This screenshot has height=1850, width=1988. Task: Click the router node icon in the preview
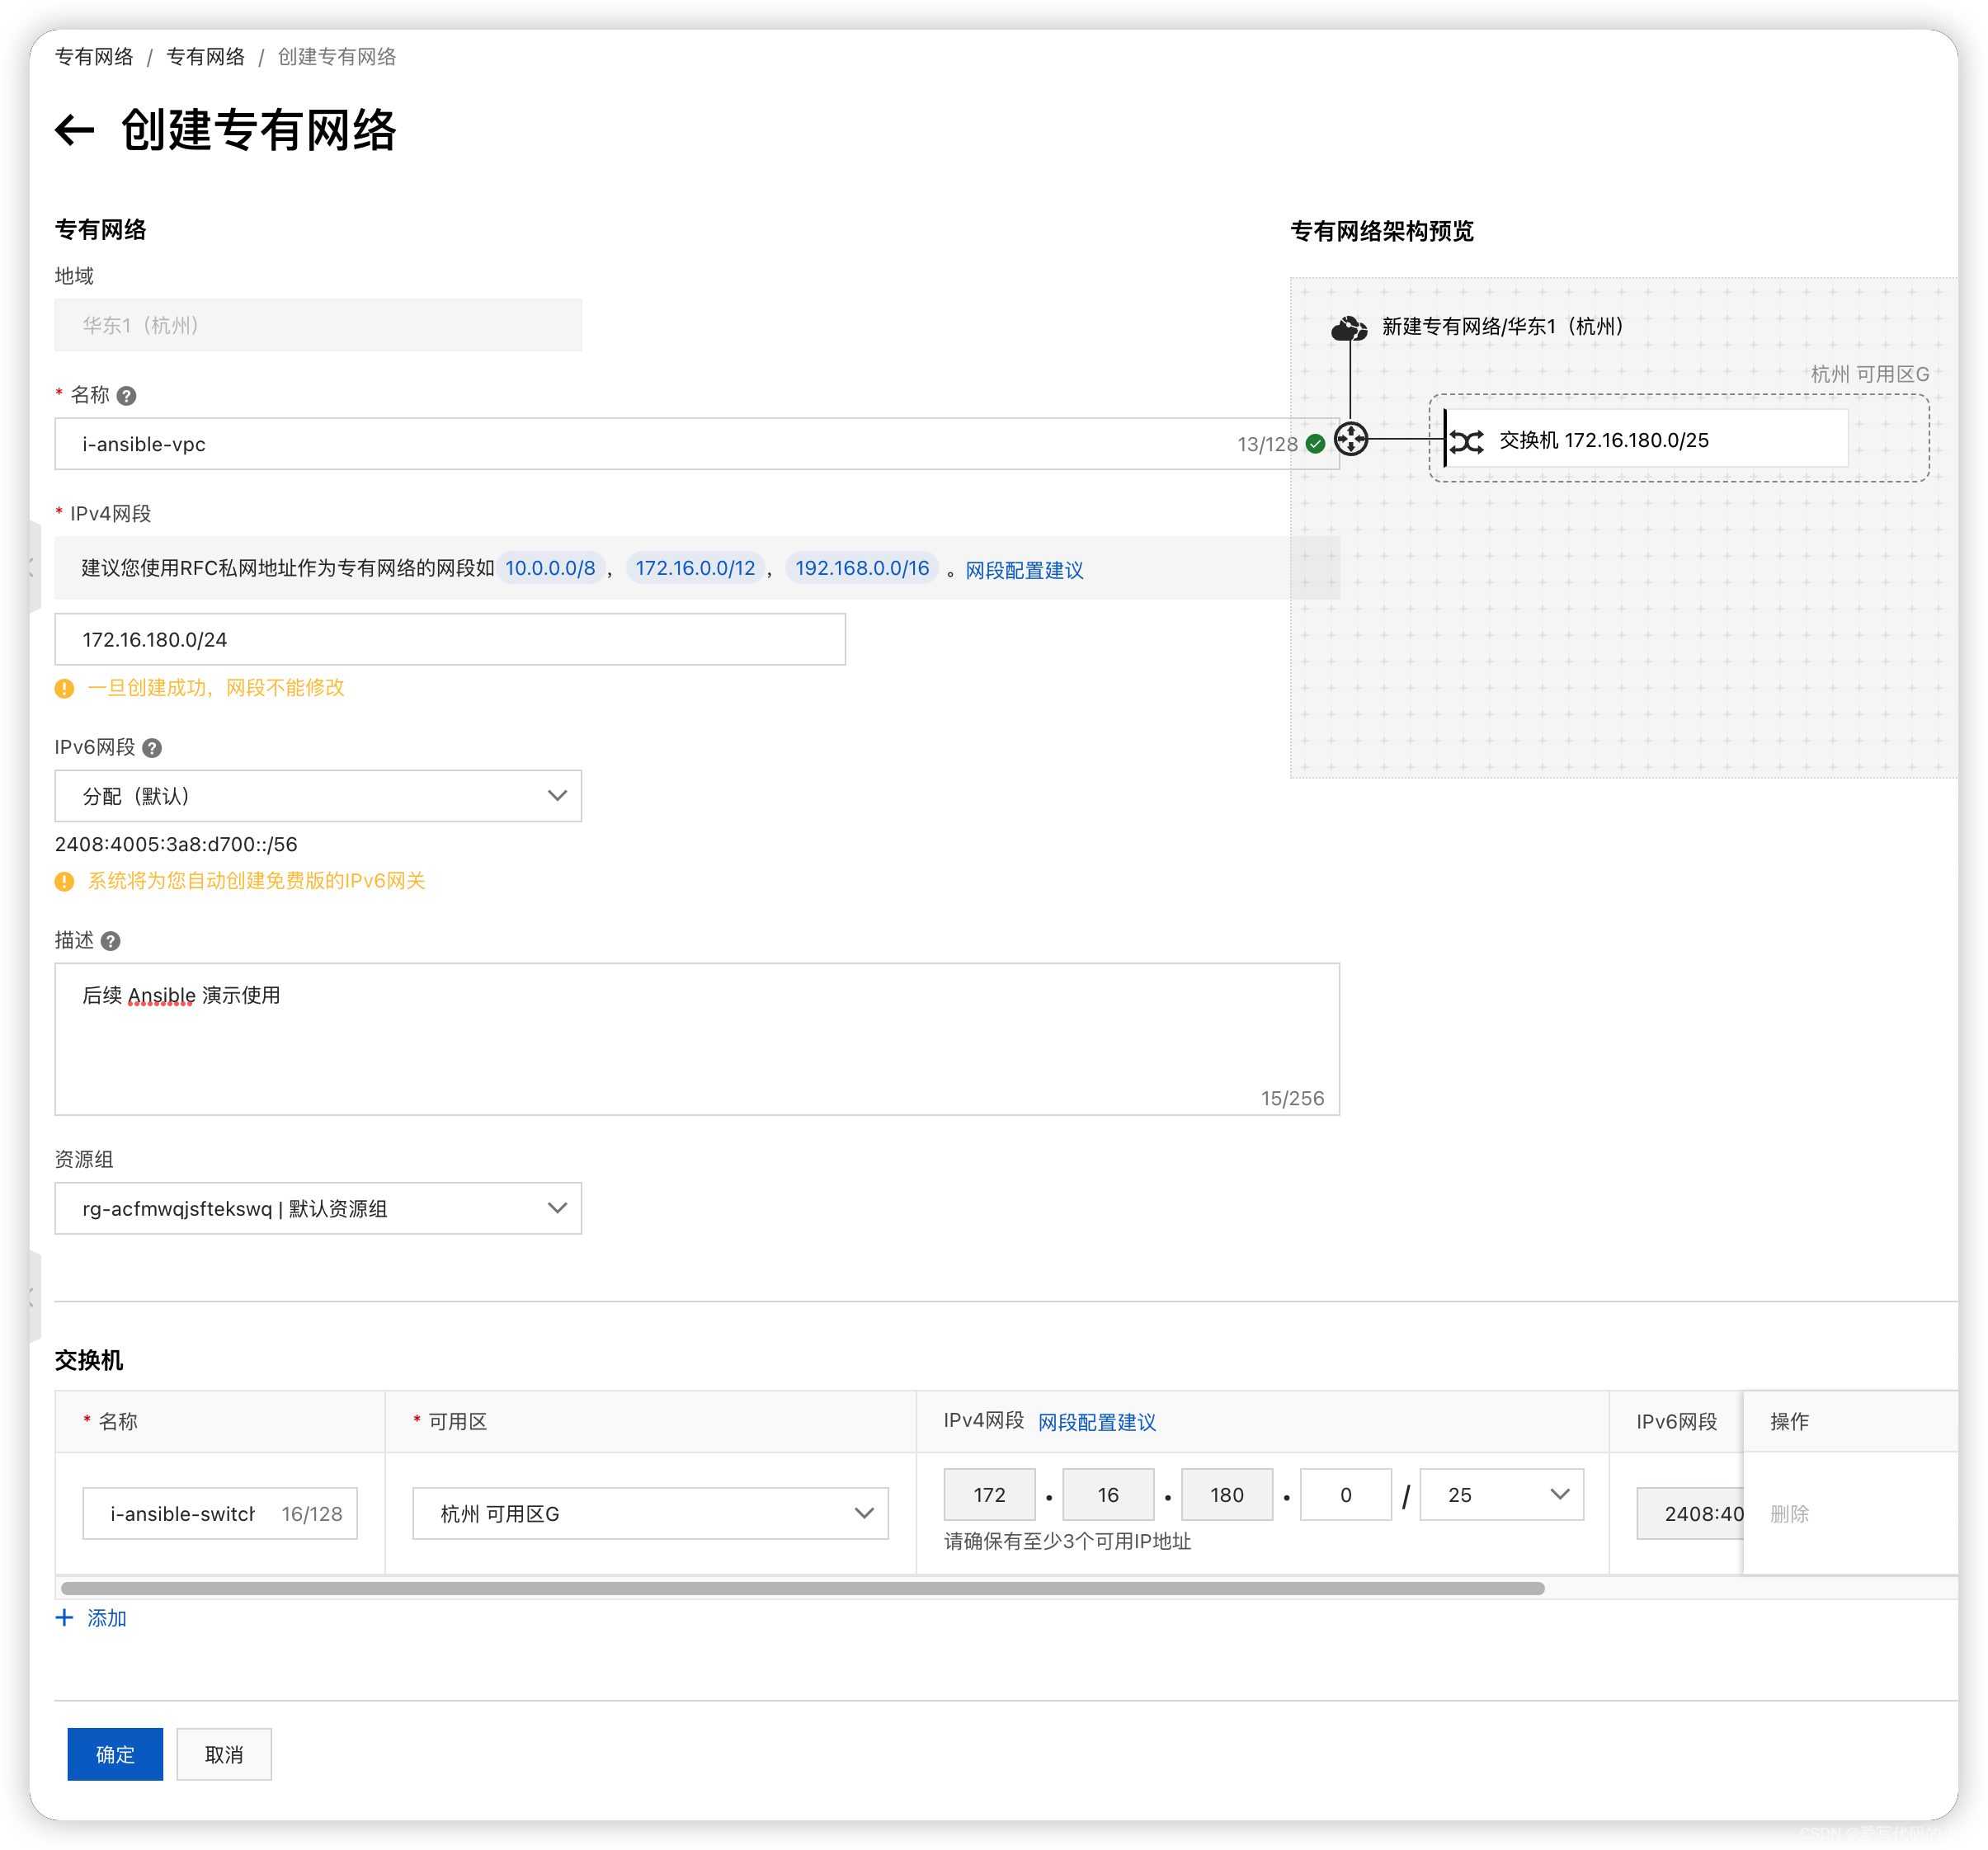1351,439
